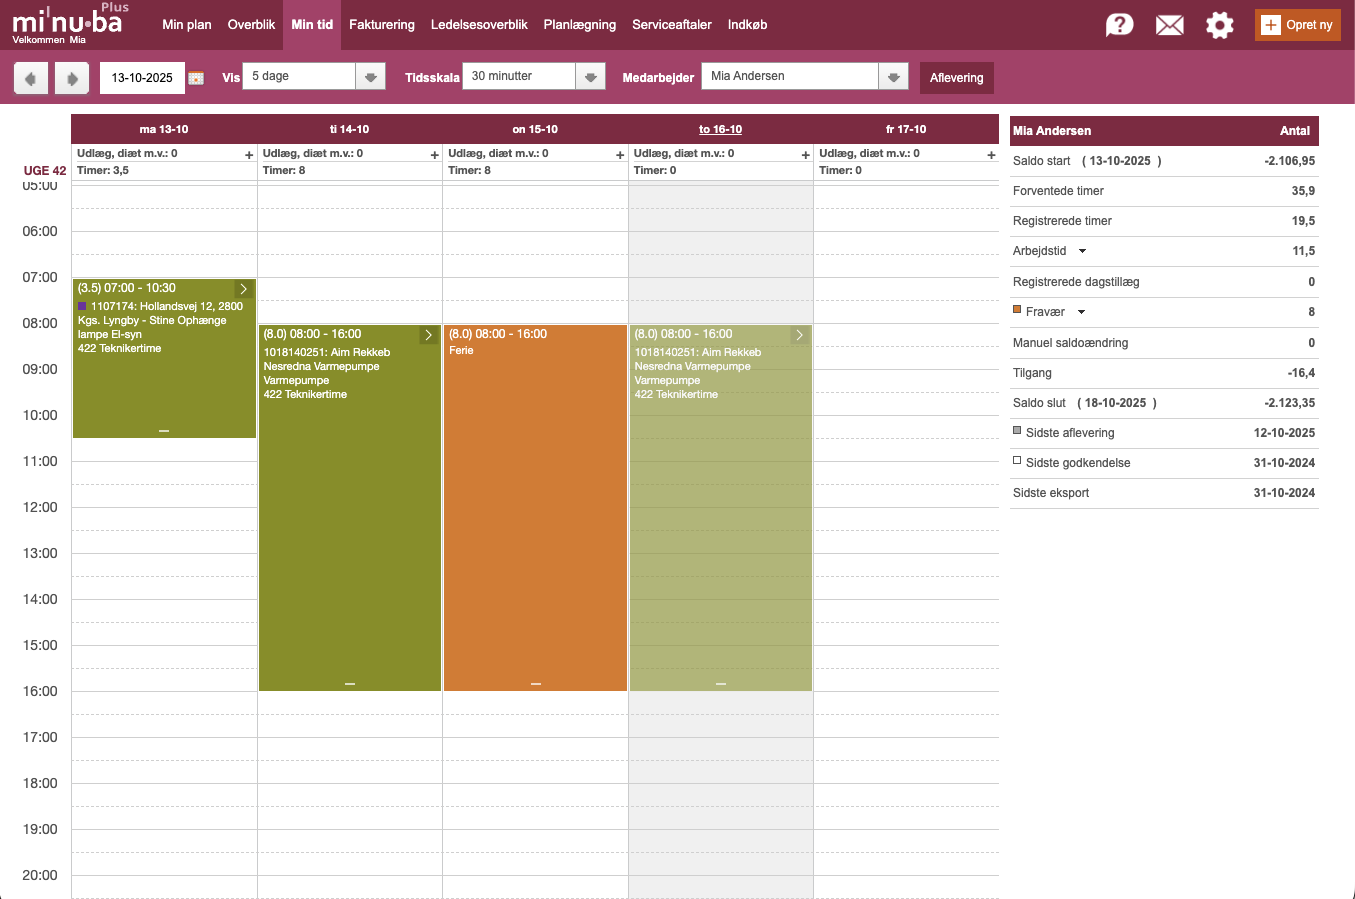Viewport: 1355px width, 899px height.
Task: Expand the Arbejdstid dropdown arrow
Action: click(1082, 251)
